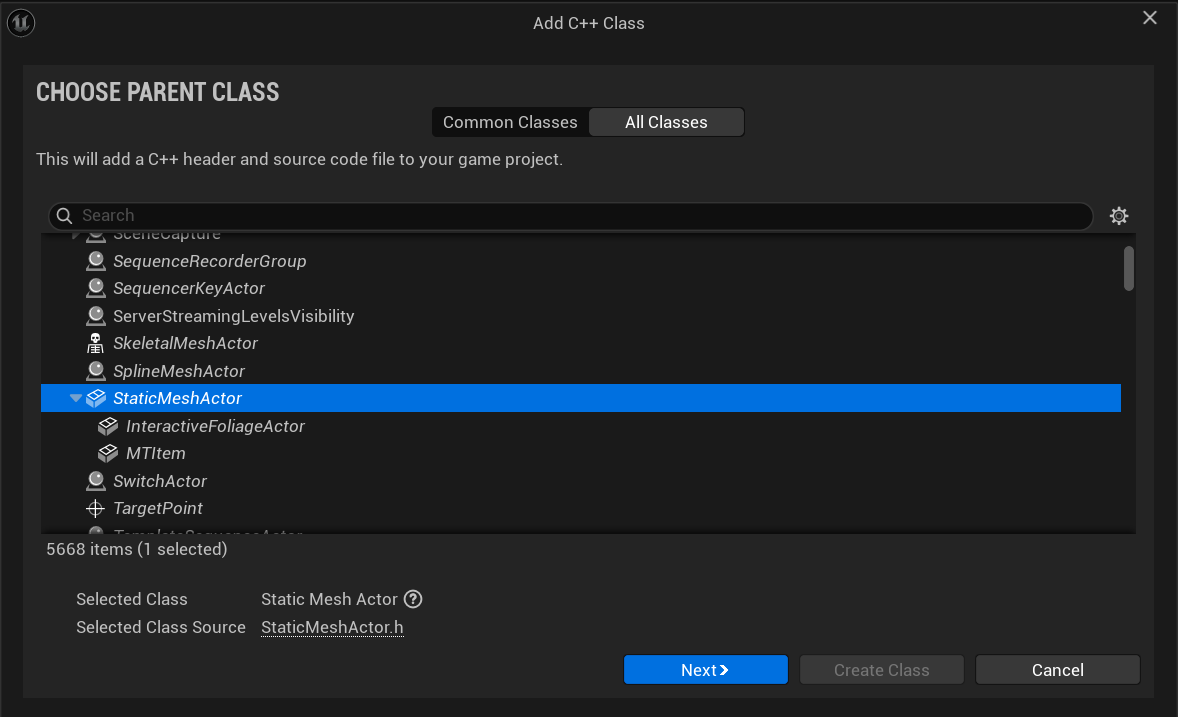Screen dimensions: 1178x717
Task: Click TargetPoint crosshair icon
Action: click(95, 509)
